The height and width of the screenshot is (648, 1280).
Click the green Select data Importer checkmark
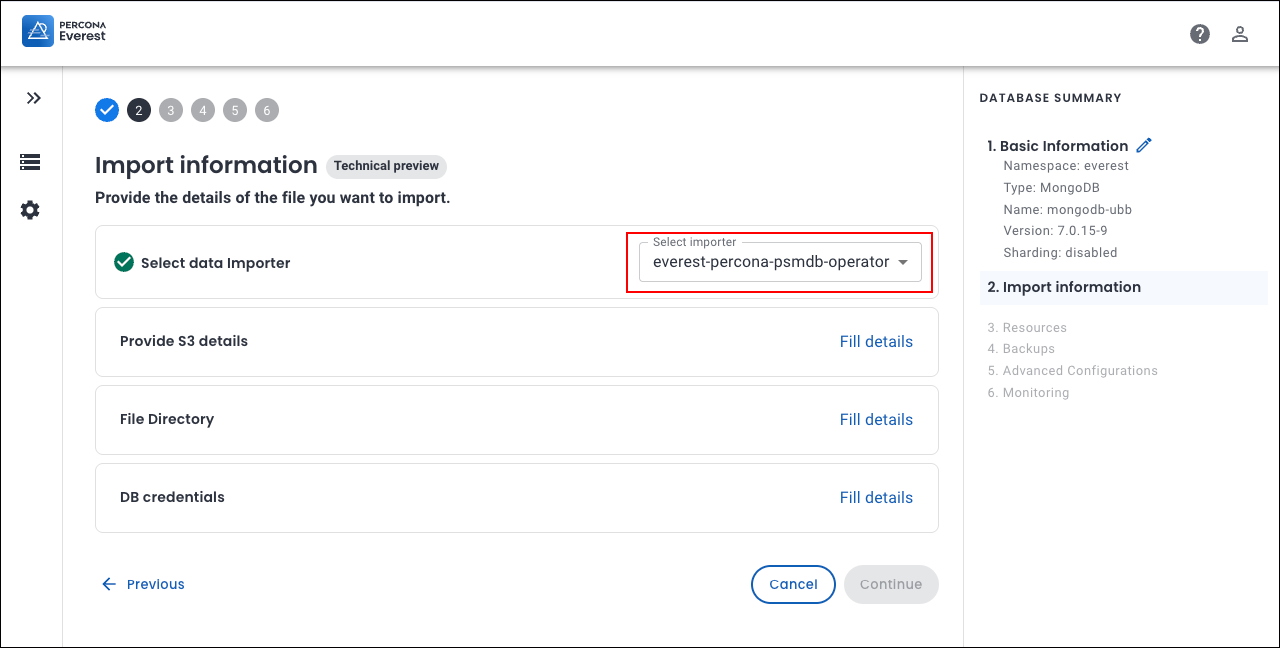124,262
